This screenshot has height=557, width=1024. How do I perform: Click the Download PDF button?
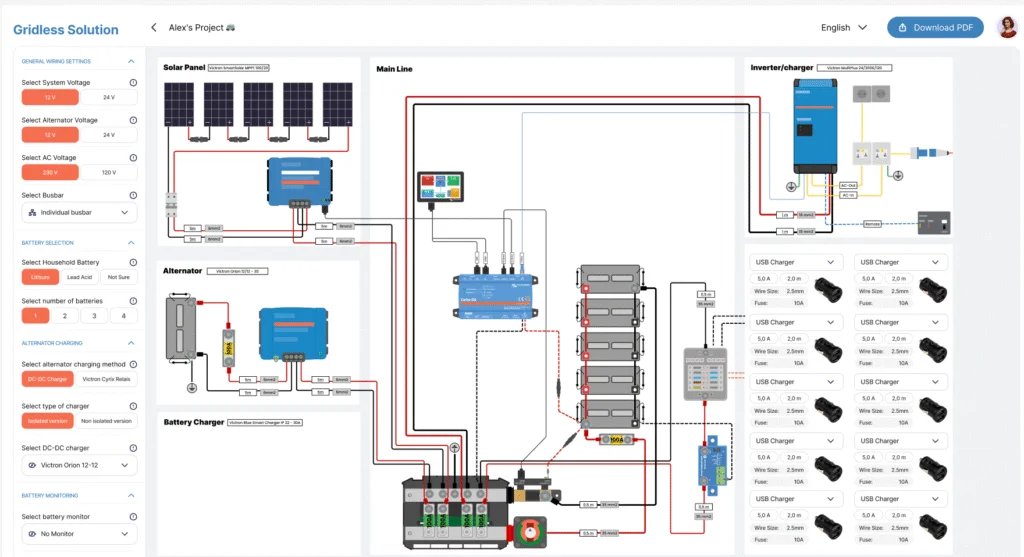(x=935, y=27)
